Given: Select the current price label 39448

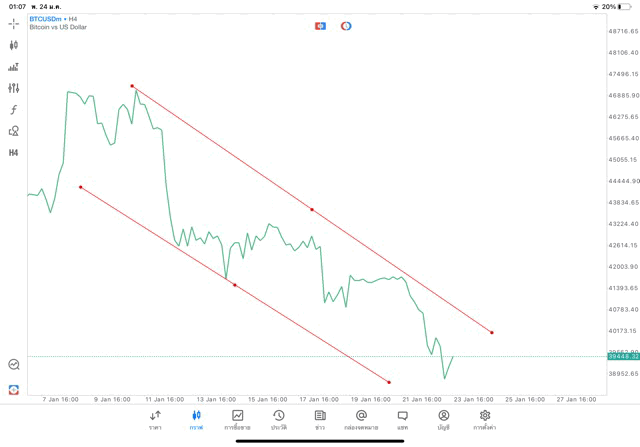Looking at the screenshot, I should (x=621, y=356).
